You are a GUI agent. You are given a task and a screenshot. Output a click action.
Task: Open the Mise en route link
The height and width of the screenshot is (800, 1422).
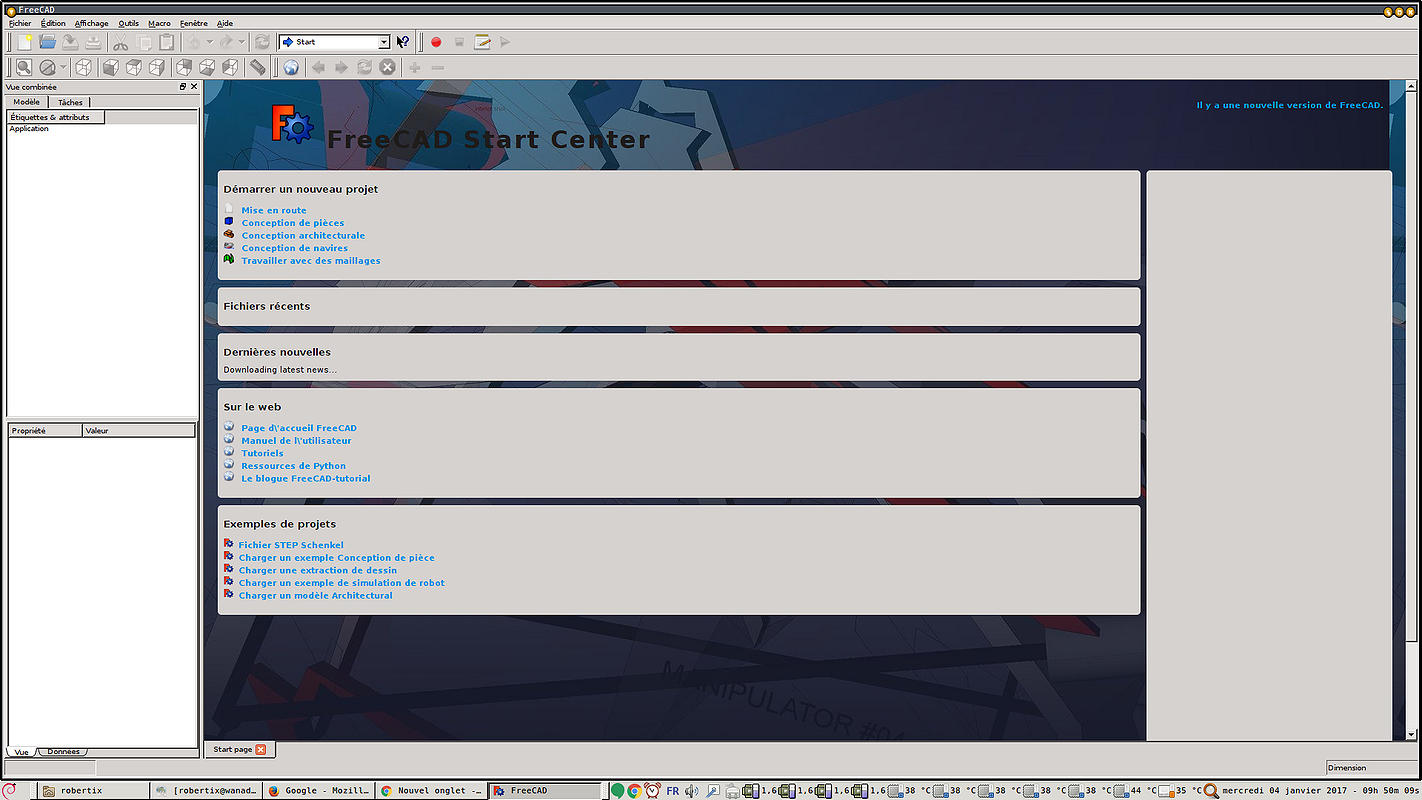(274, 210)
